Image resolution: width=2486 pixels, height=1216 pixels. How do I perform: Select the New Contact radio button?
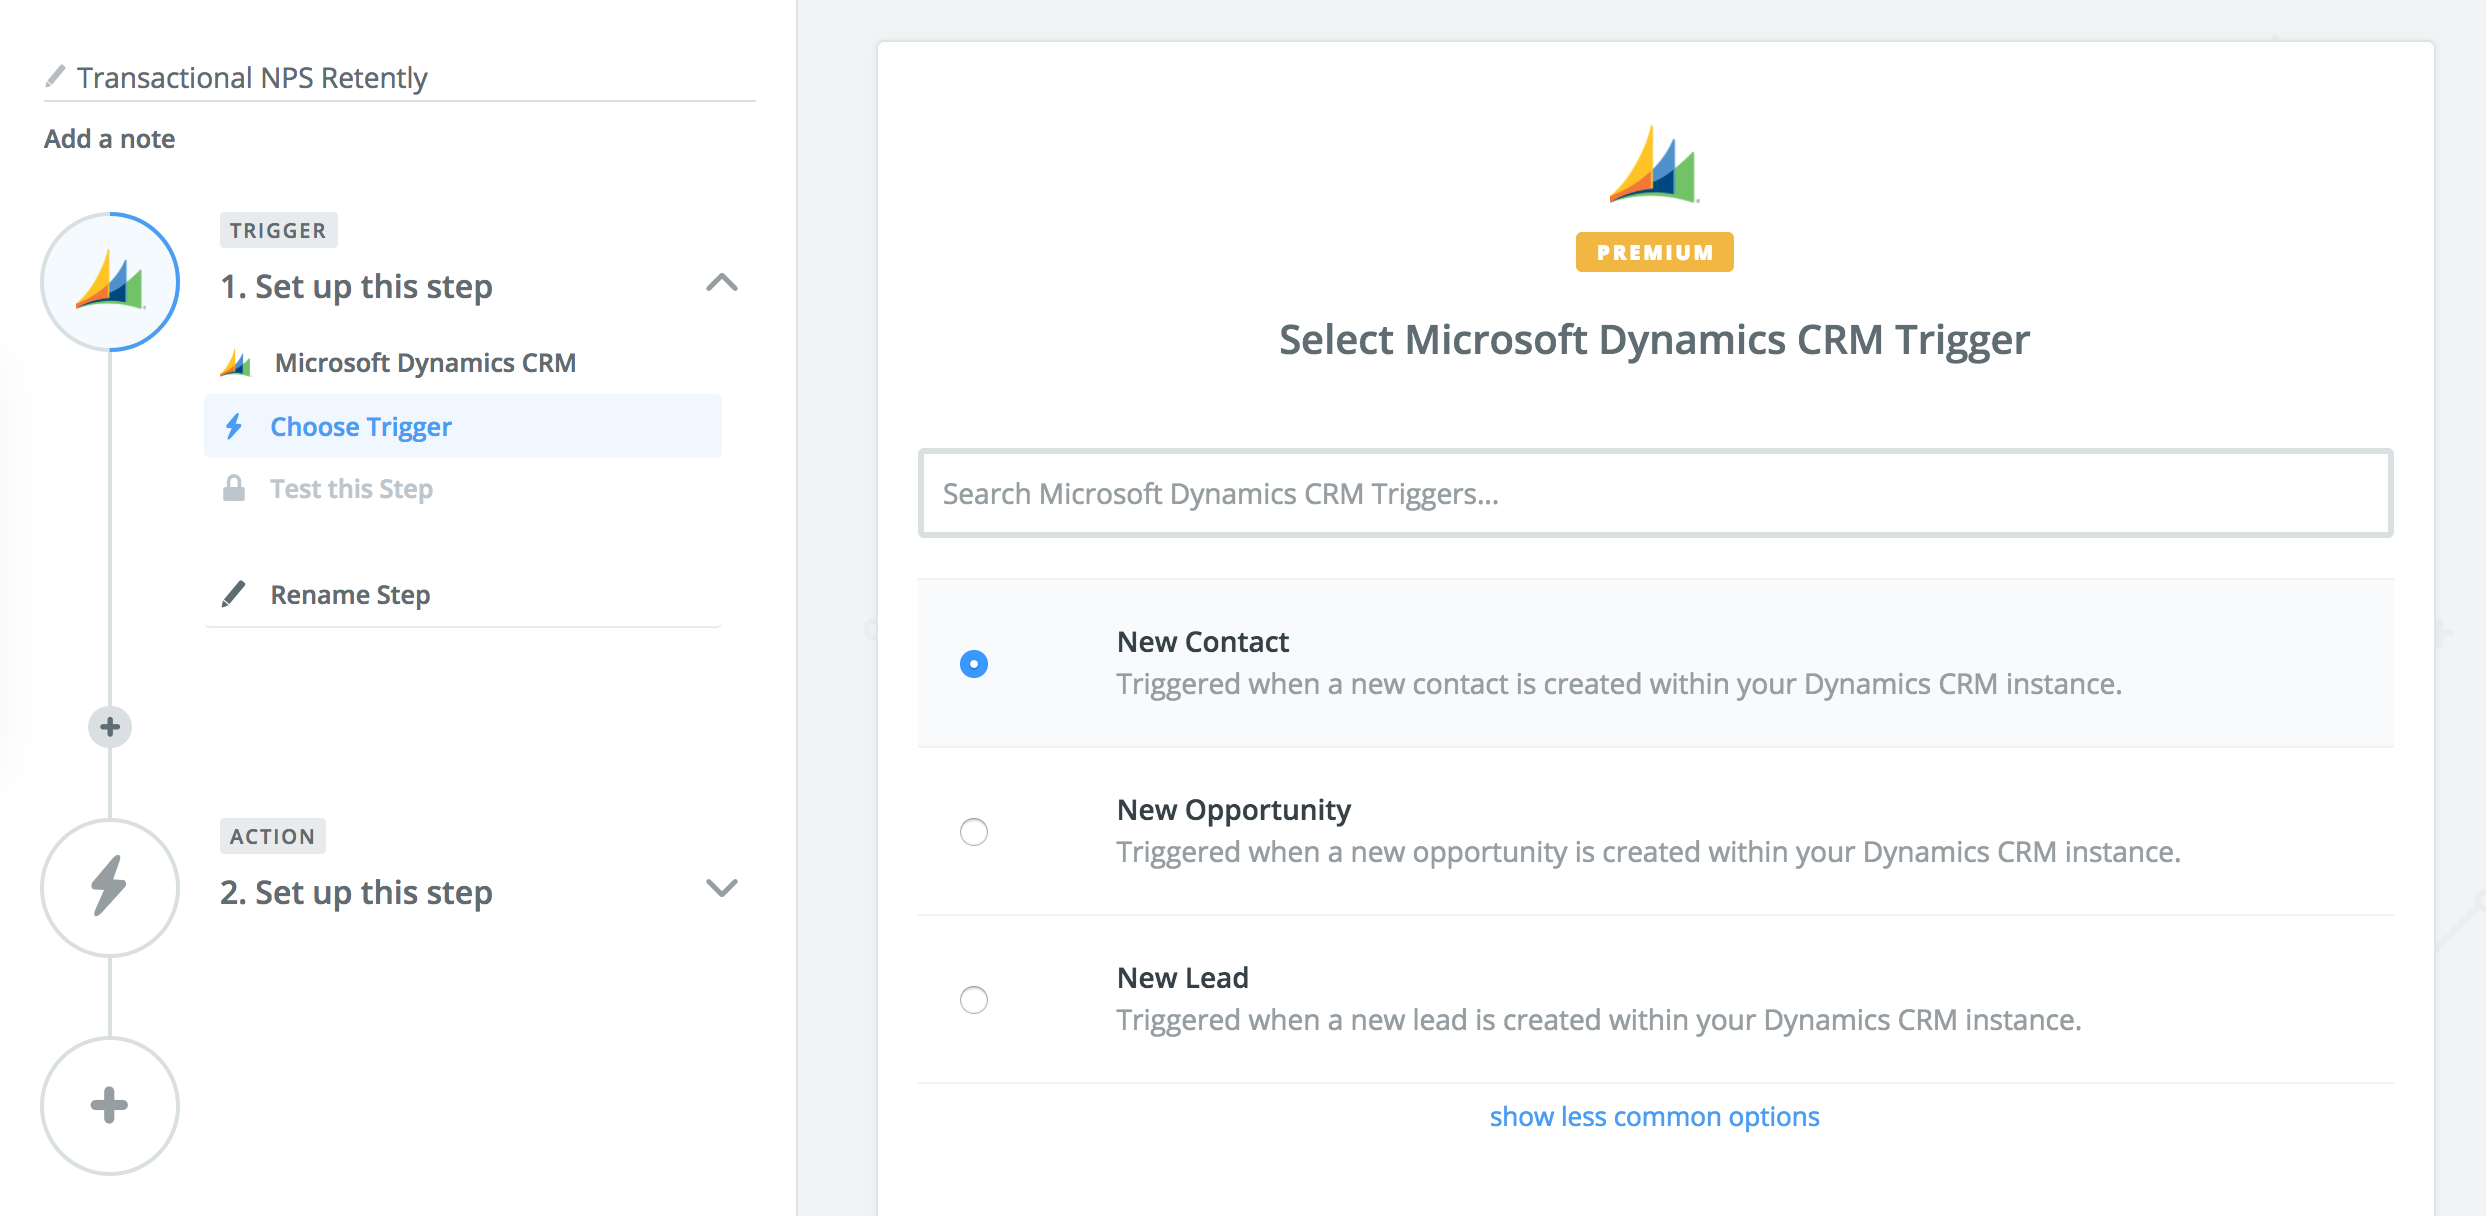pos(973,663)
